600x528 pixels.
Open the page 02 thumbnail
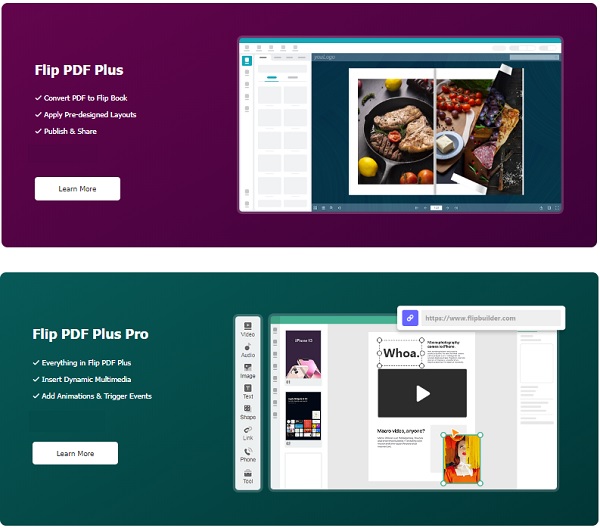point(303,416)
